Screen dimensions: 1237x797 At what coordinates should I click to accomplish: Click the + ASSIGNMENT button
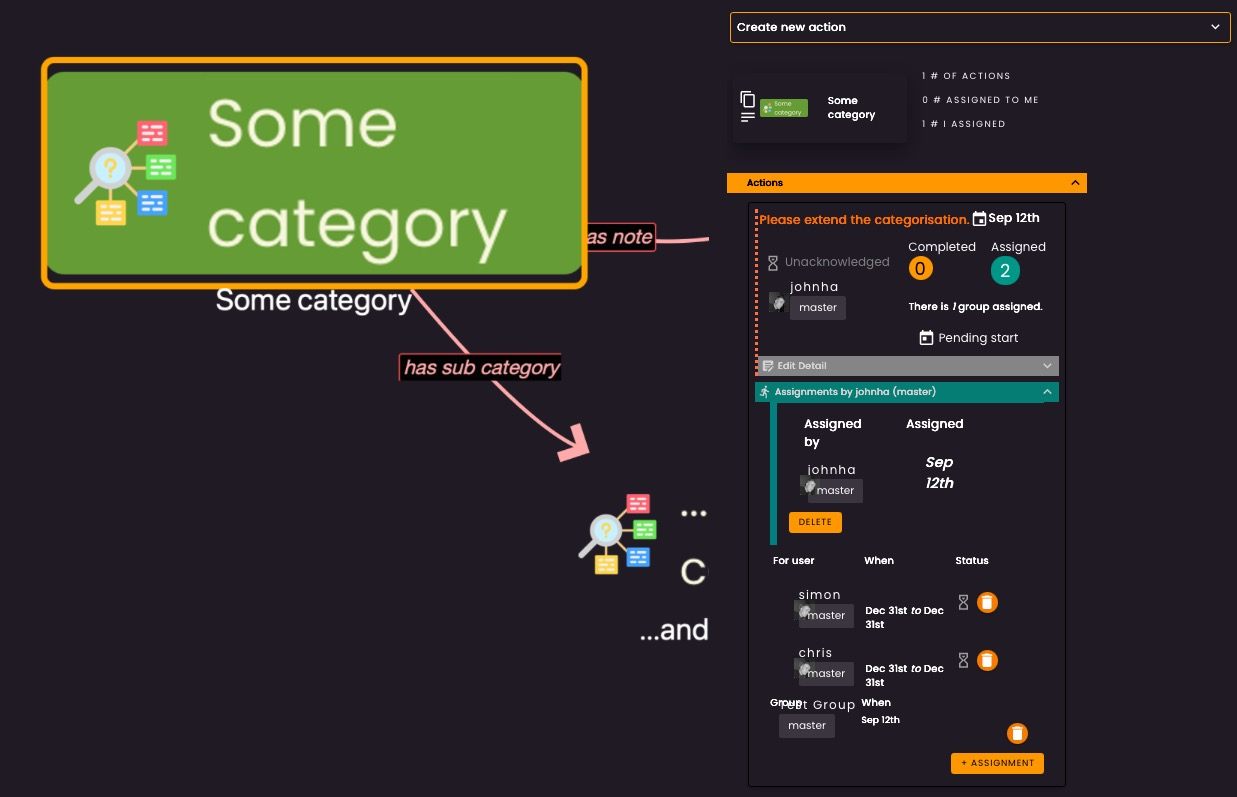click(x=997, y=763)
